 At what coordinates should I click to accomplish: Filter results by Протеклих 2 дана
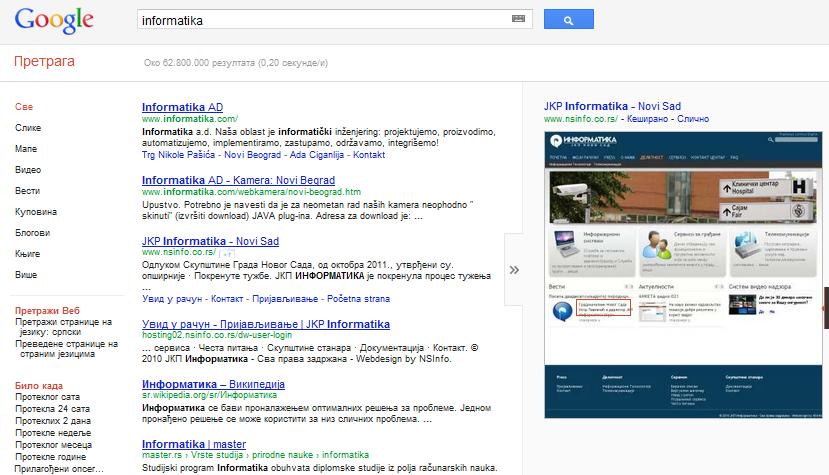point(53,421)
